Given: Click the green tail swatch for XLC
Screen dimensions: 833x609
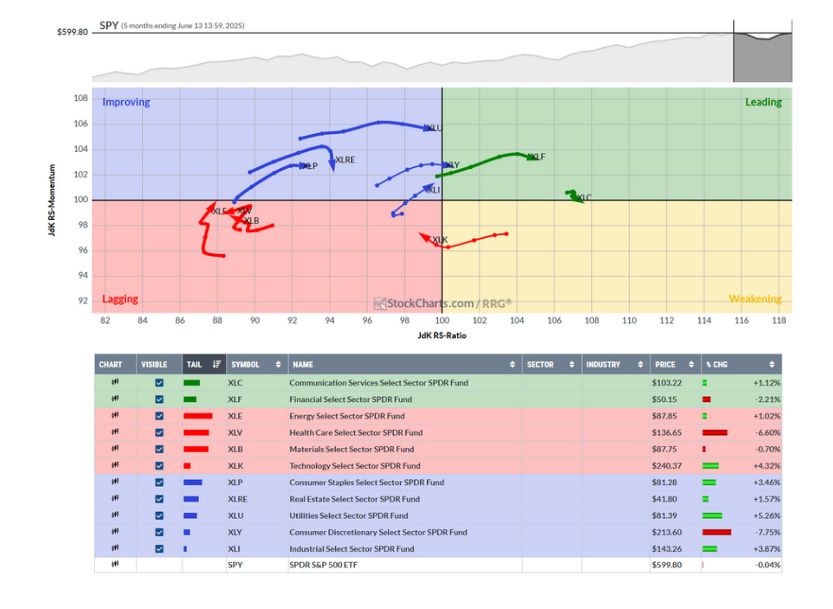Looking at the screenshot, I should (x=192, y=383).
